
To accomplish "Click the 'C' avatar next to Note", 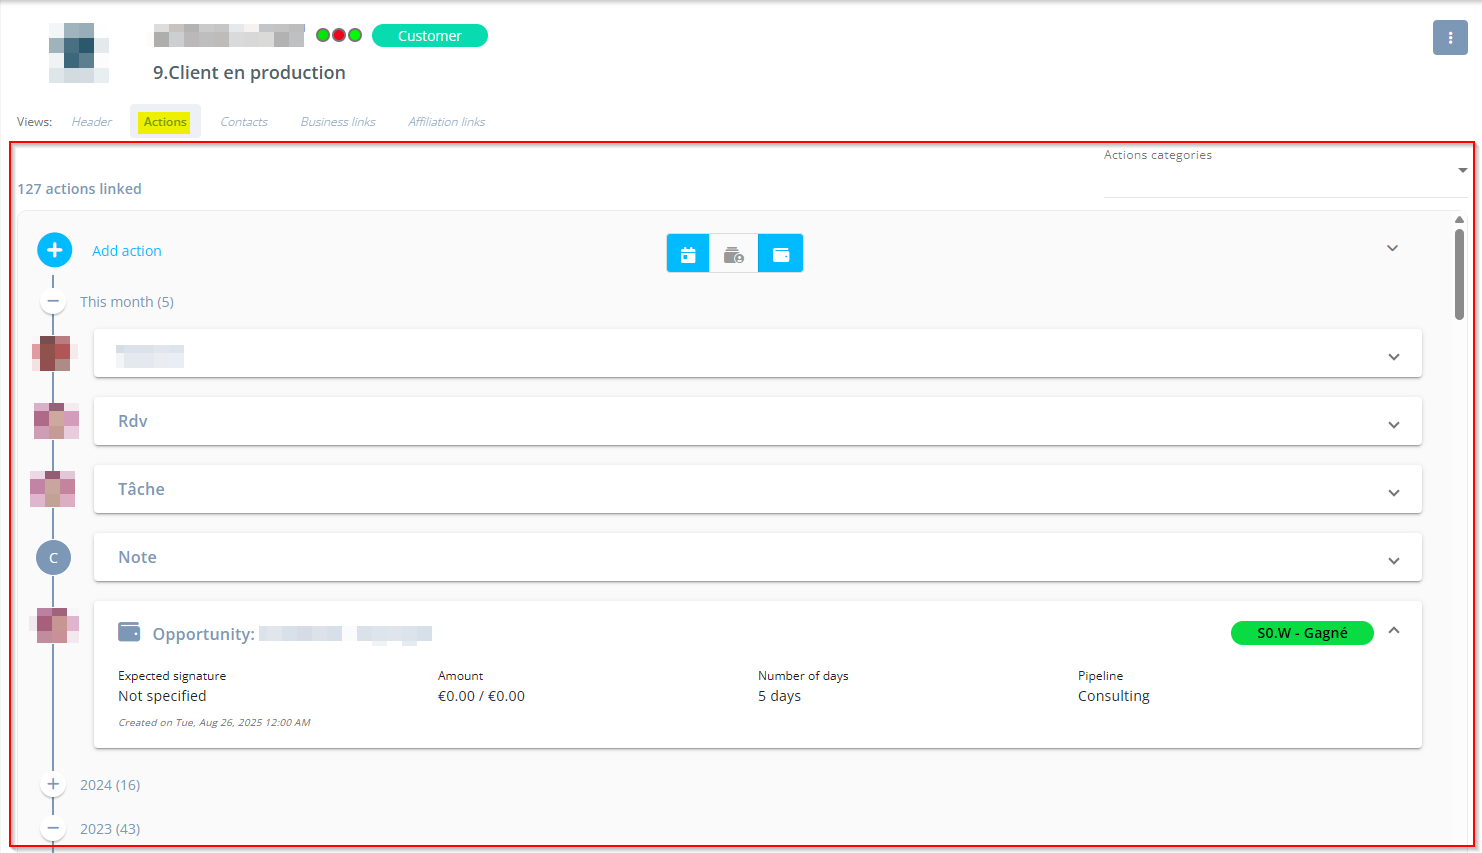I will tap(54, 558).
